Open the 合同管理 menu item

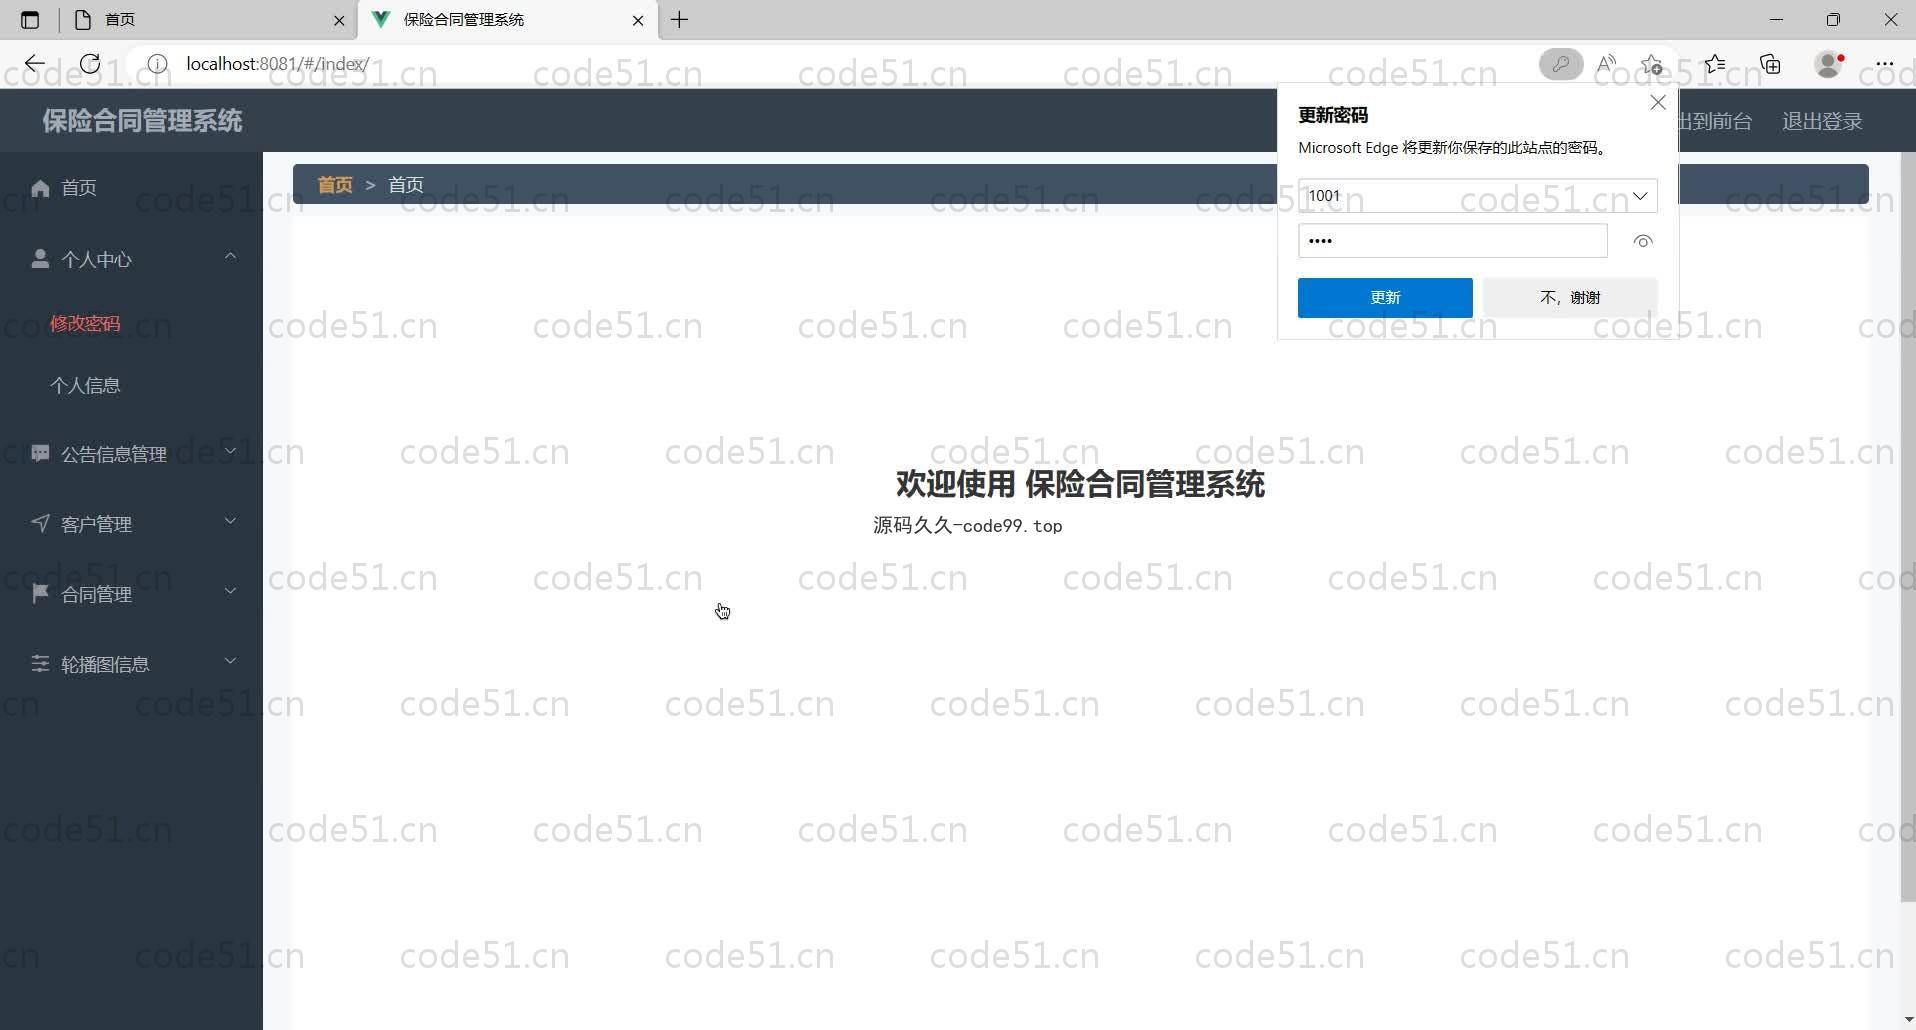[x=131, y=594]
